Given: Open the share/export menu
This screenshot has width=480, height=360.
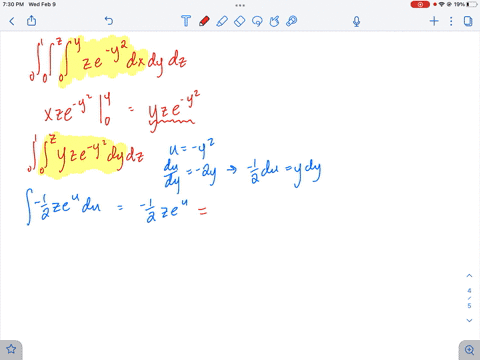Looking at the screenshot, I should pos(31,21).
